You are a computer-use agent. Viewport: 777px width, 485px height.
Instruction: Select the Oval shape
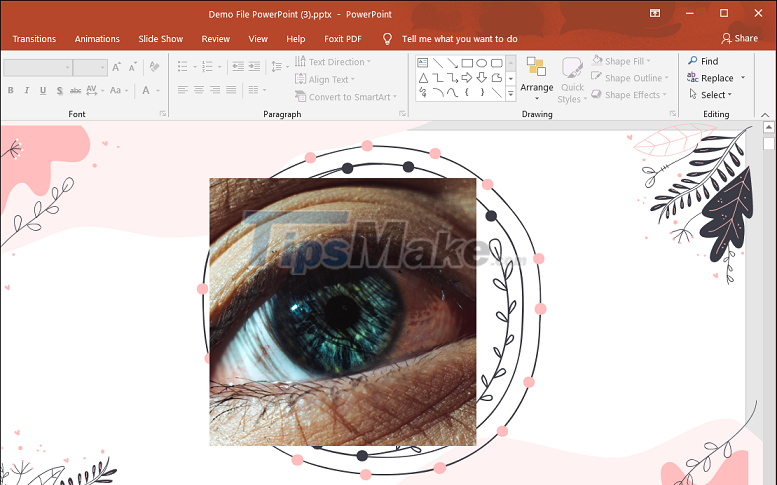click(482, 63)
